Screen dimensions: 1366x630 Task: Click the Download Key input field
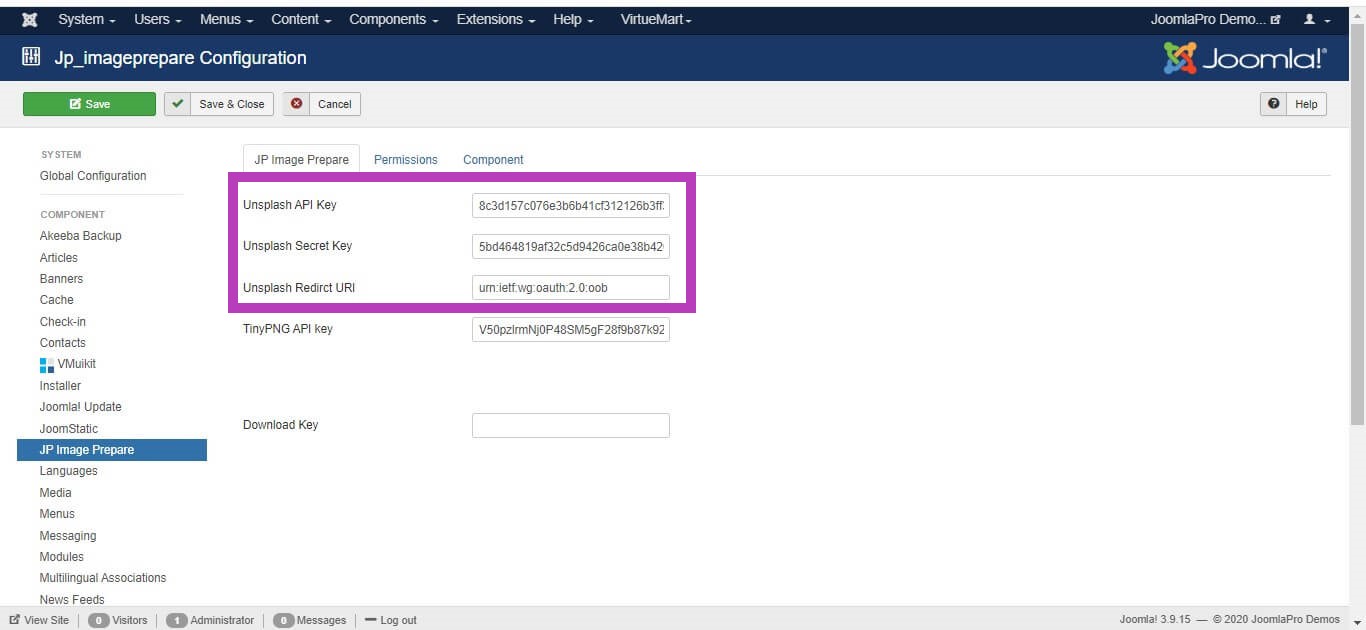tap(570, 425)
